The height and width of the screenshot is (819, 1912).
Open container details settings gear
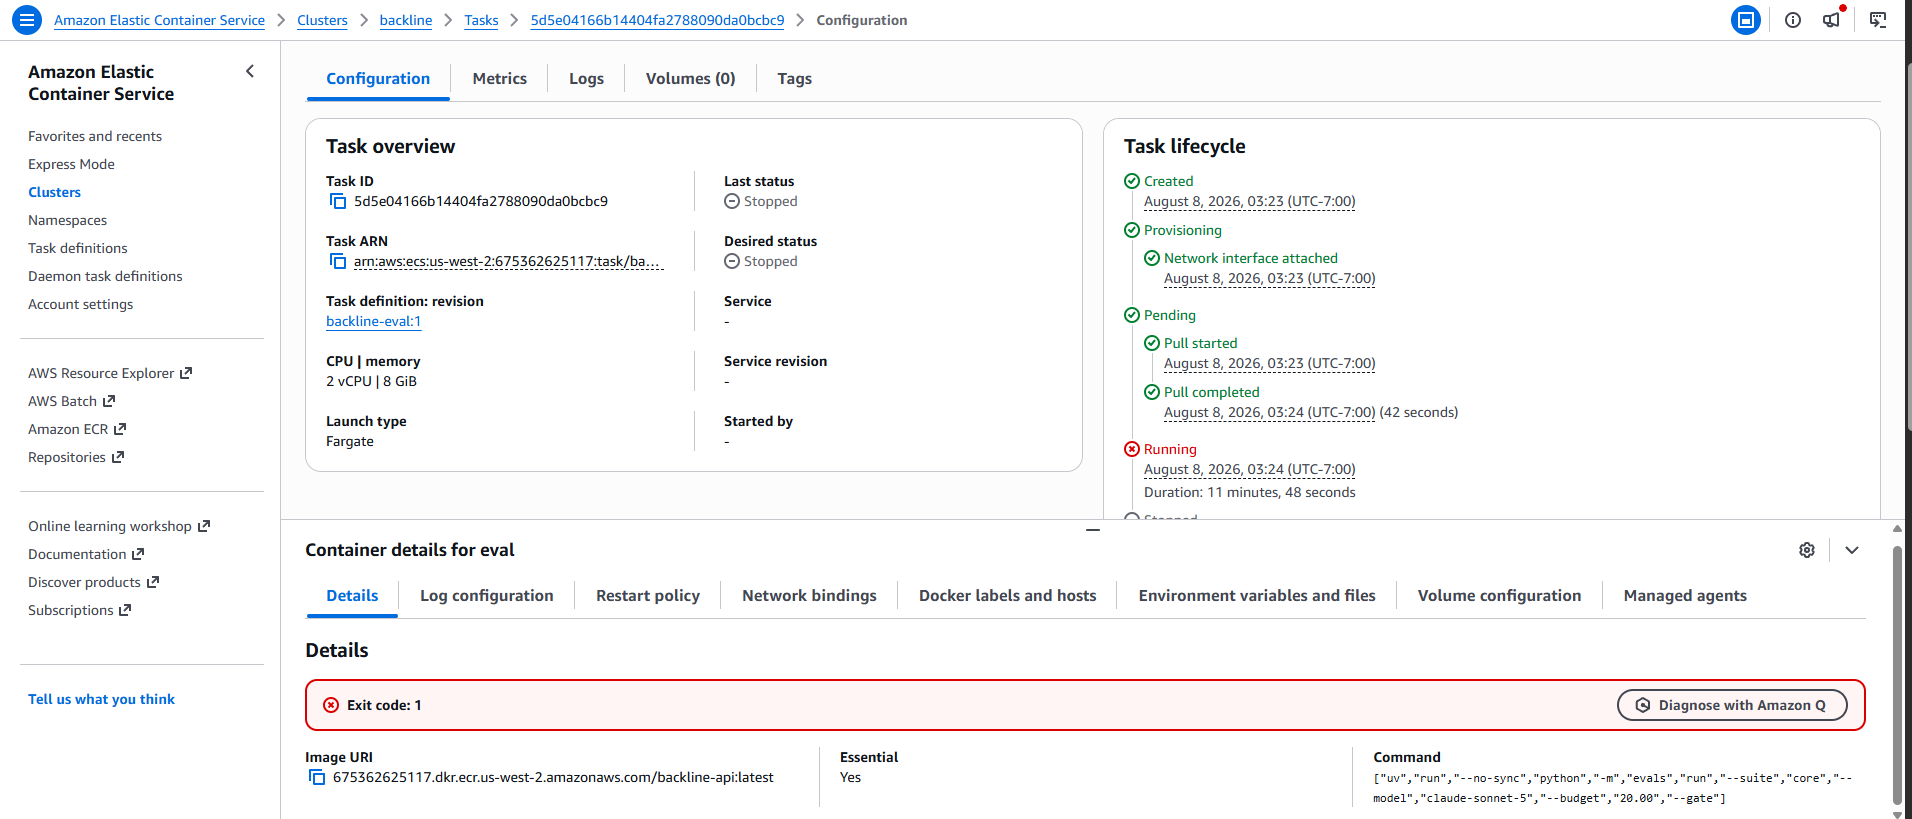(1807, 550)
